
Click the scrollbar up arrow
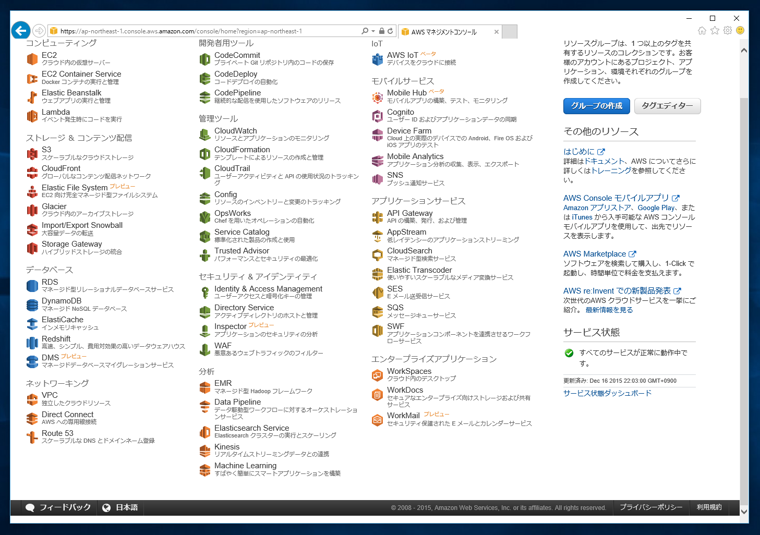click(744, 50)
